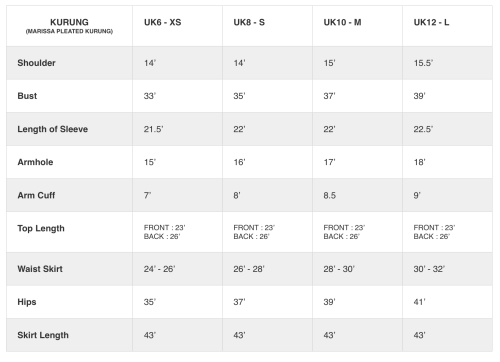Click the Length of Sleeve label

click(x=53, y=129)
